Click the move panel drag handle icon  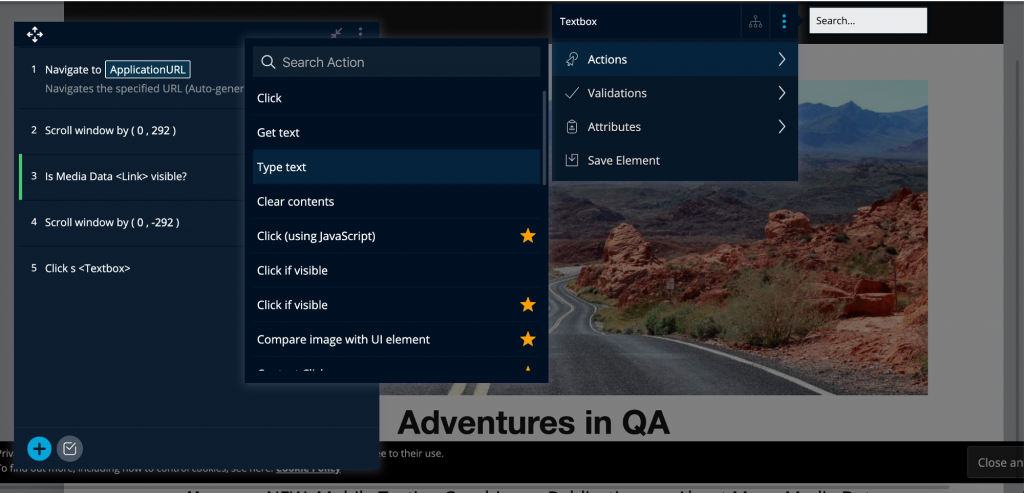pos(34,35)
